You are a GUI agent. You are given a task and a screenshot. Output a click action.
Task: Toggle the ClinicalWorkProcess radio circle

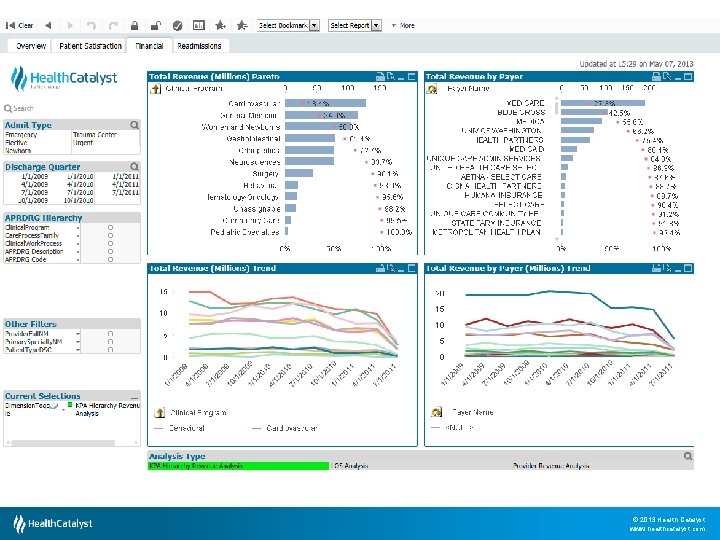[x=110, y=243]
